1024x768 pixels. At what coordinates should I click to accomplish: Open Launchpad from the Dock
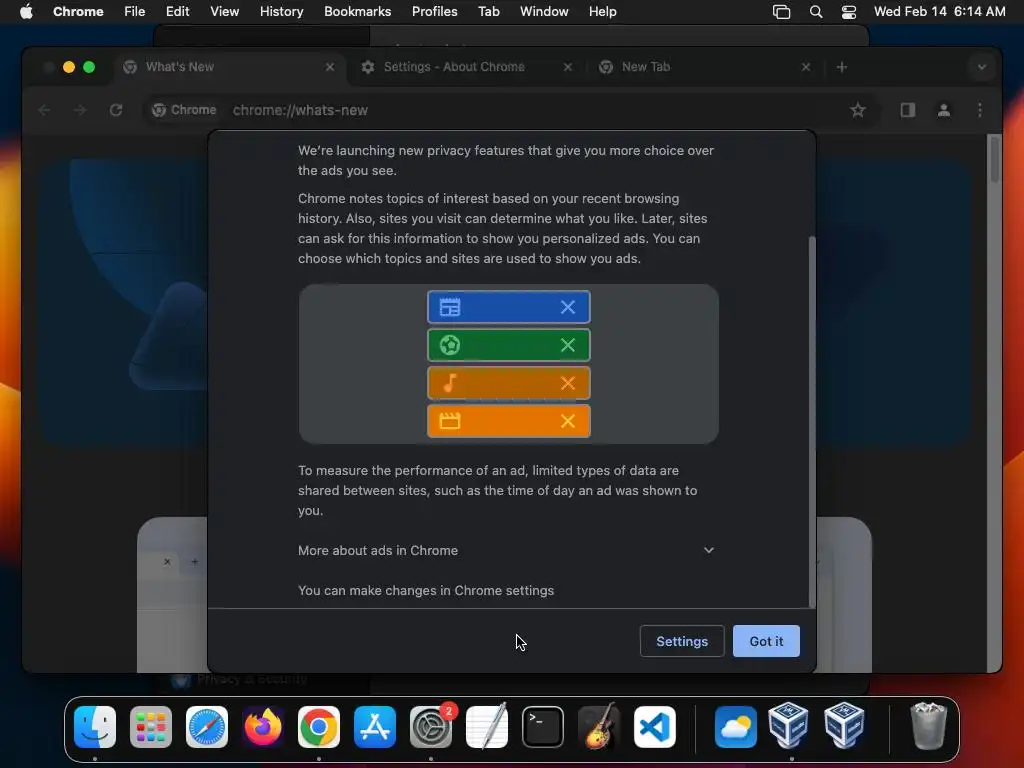coord(151,727)
